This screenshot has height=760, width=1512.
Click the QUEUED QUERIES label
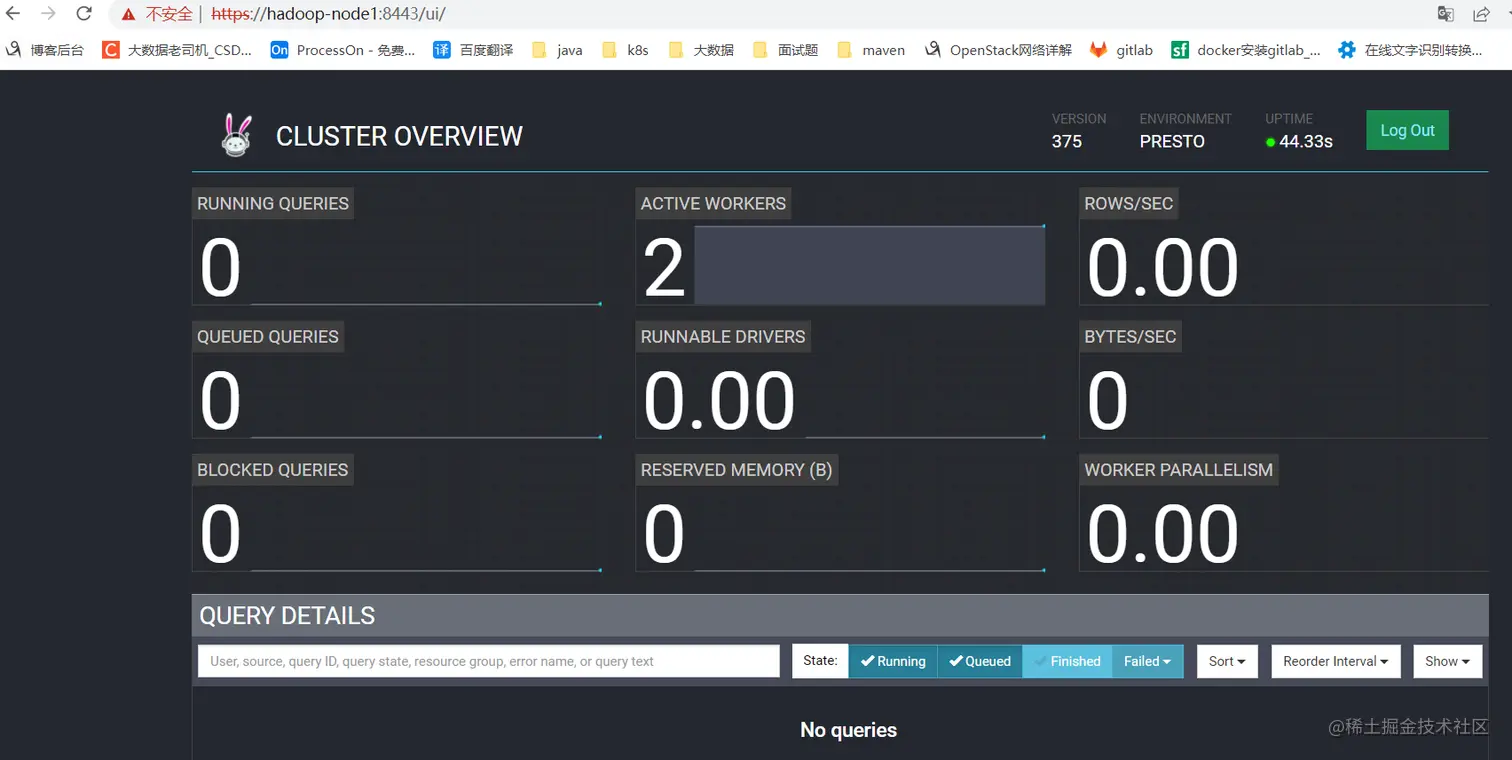(268, 336)
